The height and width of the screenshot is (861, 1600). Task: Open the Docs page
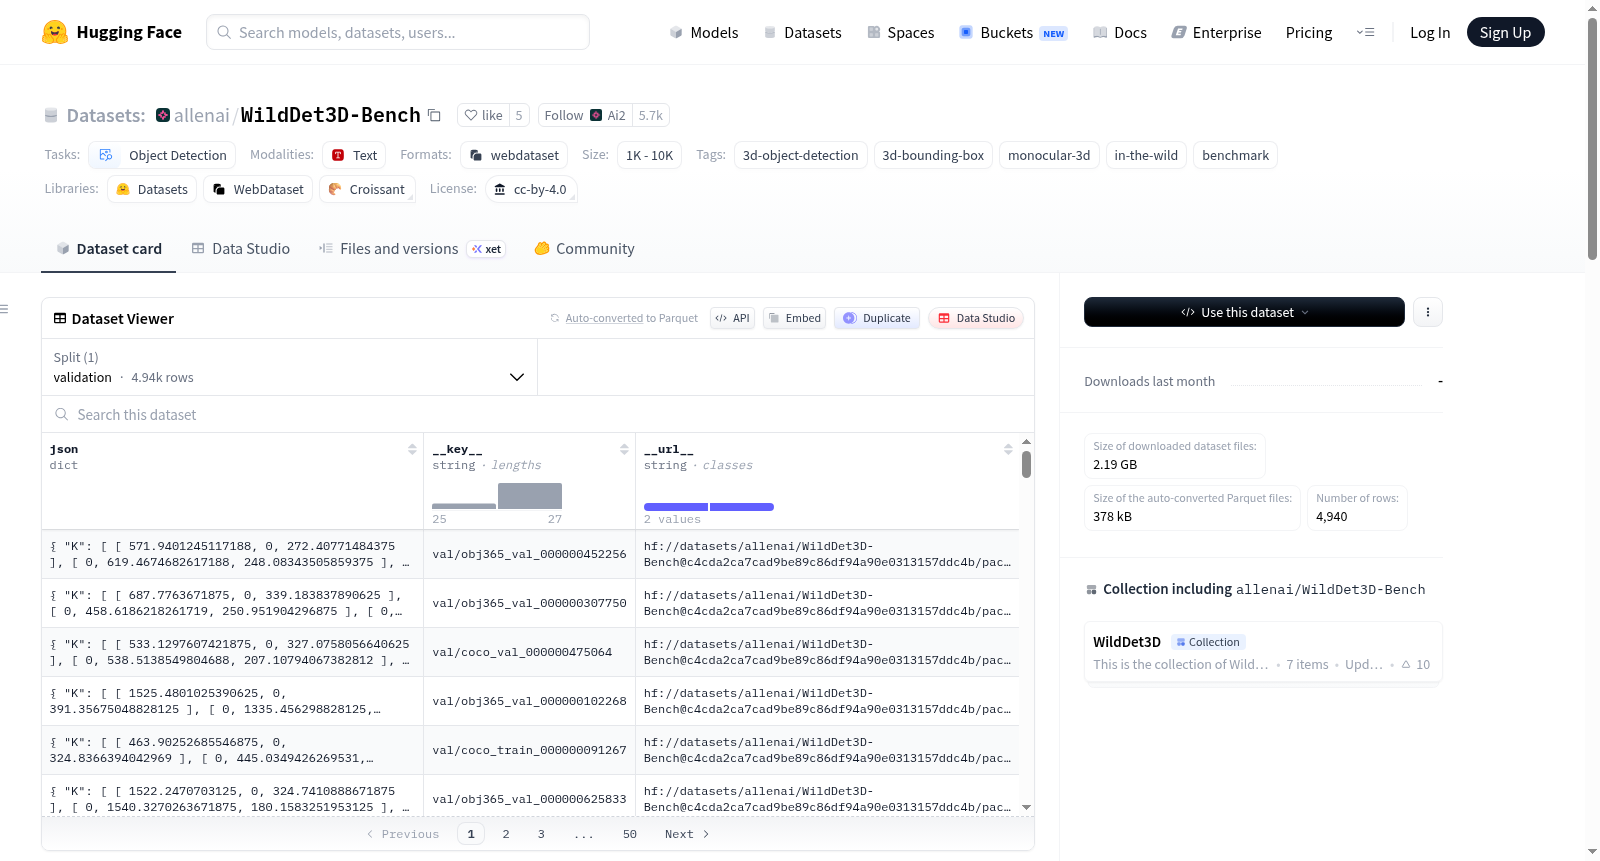[1120, 32]
